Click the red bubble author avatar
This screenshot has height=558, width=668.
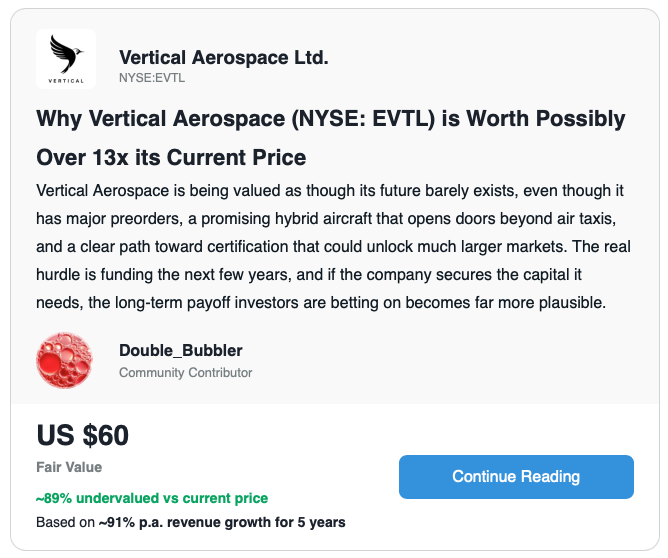[x=64, y=361]
